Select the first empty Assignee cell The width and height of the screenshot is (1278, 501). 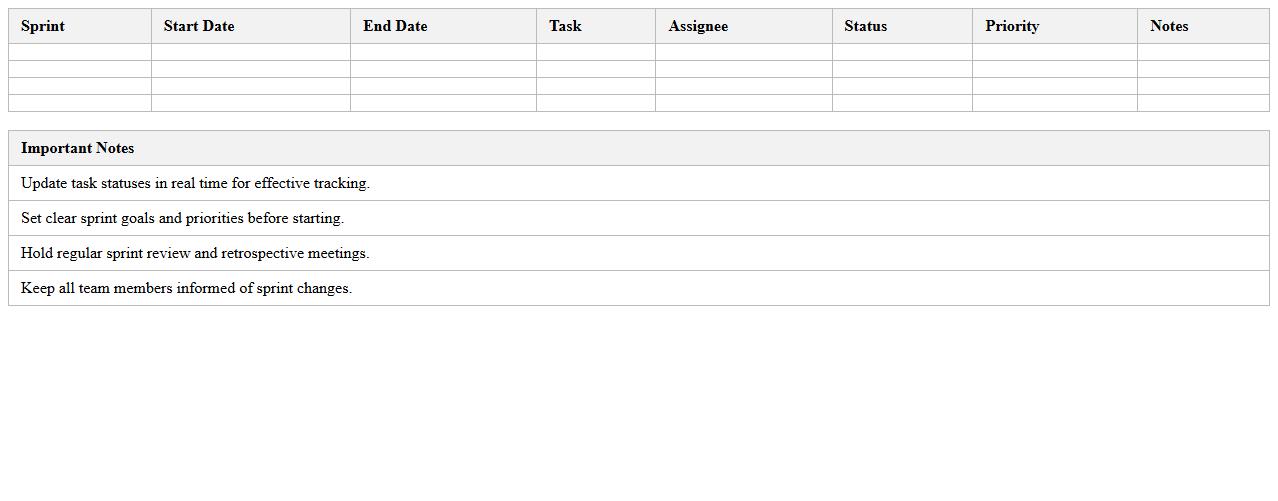pos(743,52)
